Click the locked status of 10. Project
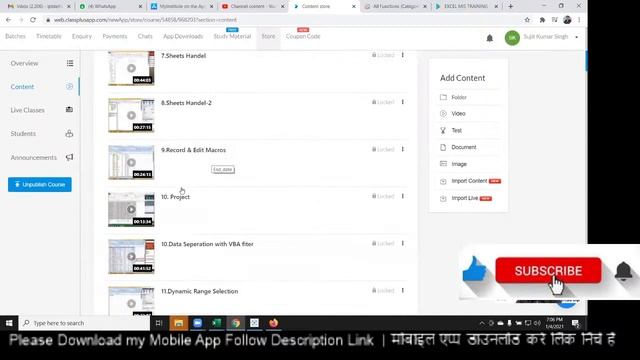 pos(383,196)
